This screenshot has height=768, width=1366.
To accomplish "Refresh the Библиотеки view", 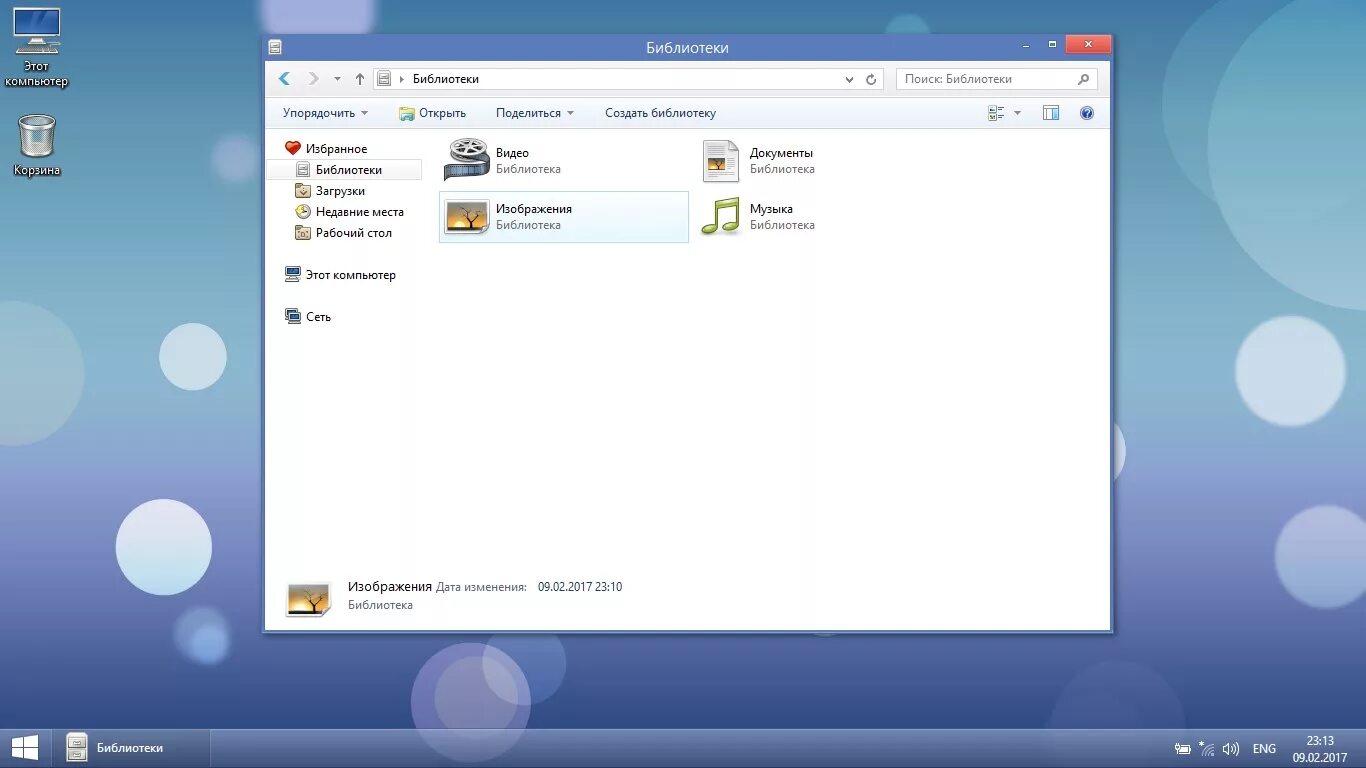I will pos(869,79).
